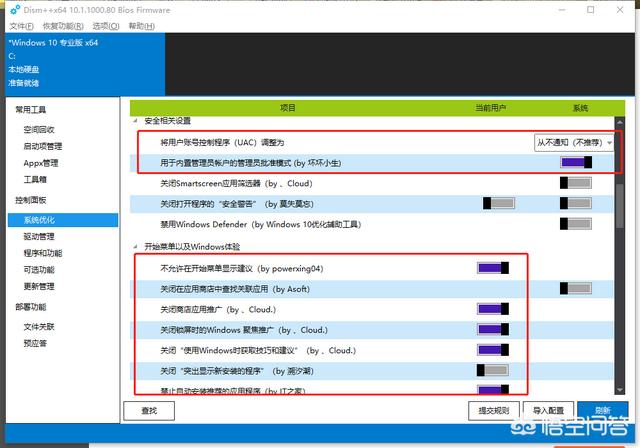Viewport: 640px width, 448px height.
Task: Click the 常用工具 sidebar heading
Action: pos(31,109)
